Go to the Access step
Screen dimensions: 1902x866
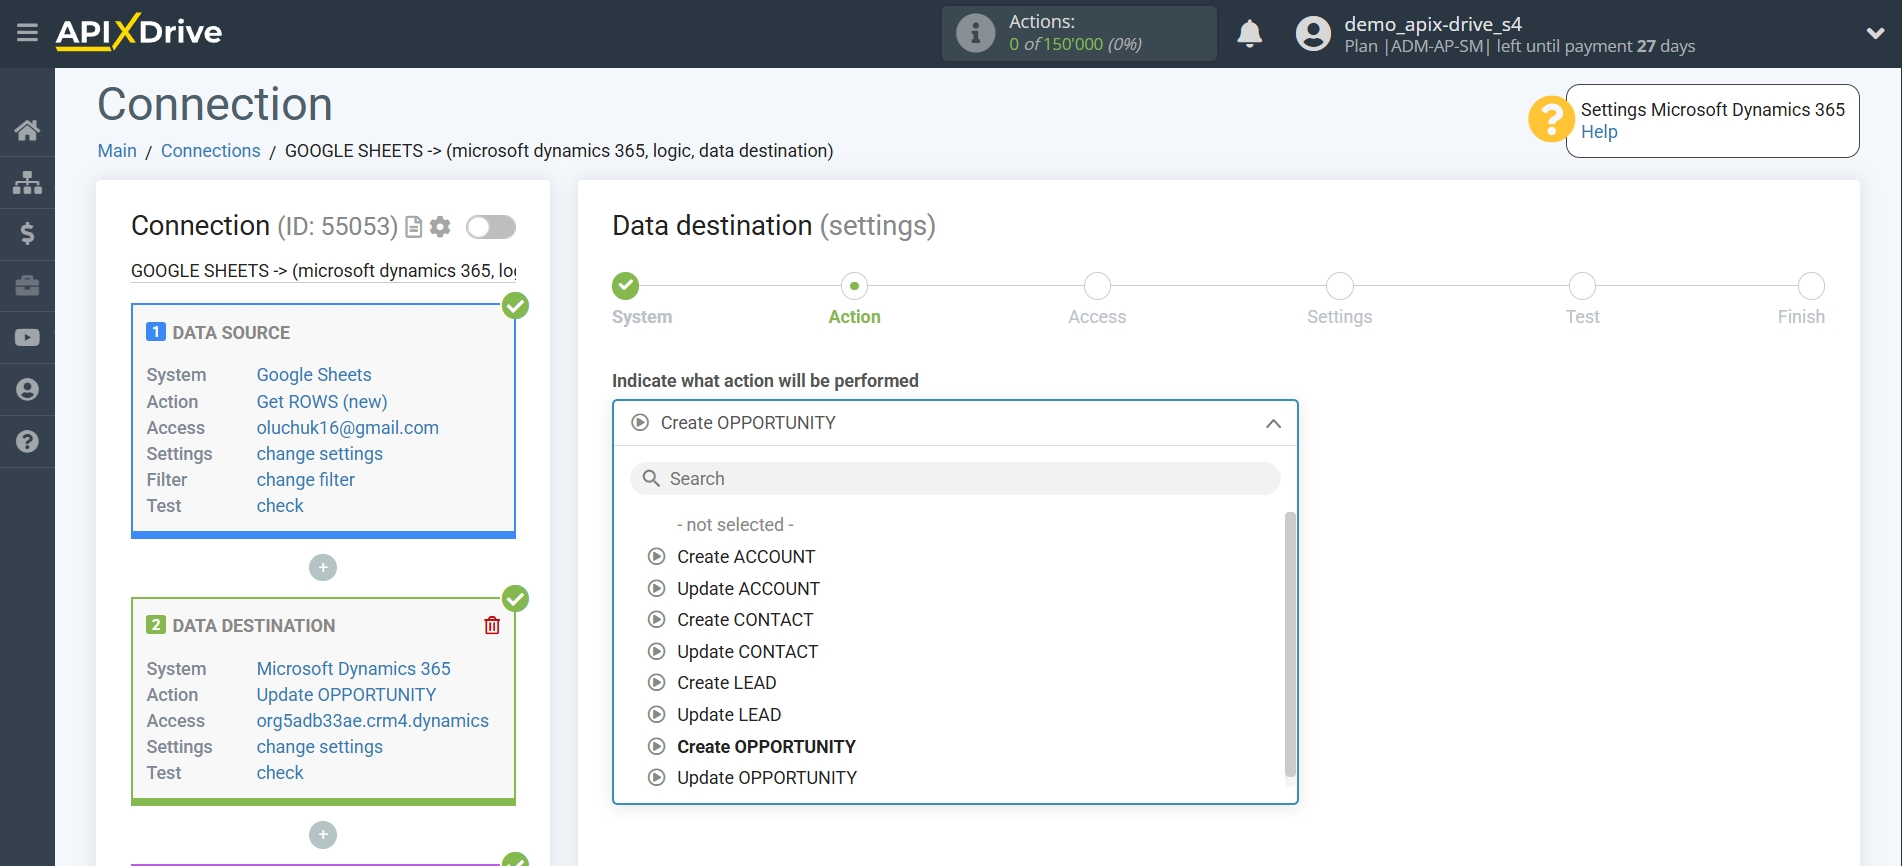pyautogui.click(x=1097, y=287)
